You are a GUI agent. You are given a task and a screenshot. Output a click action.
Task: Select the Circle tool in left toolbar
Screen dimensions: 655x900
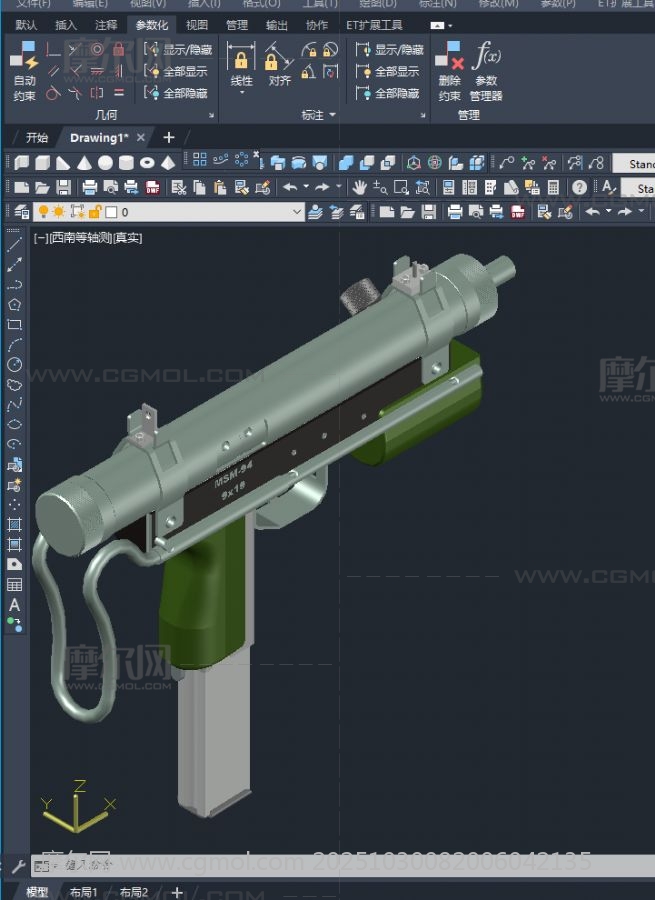14,365
